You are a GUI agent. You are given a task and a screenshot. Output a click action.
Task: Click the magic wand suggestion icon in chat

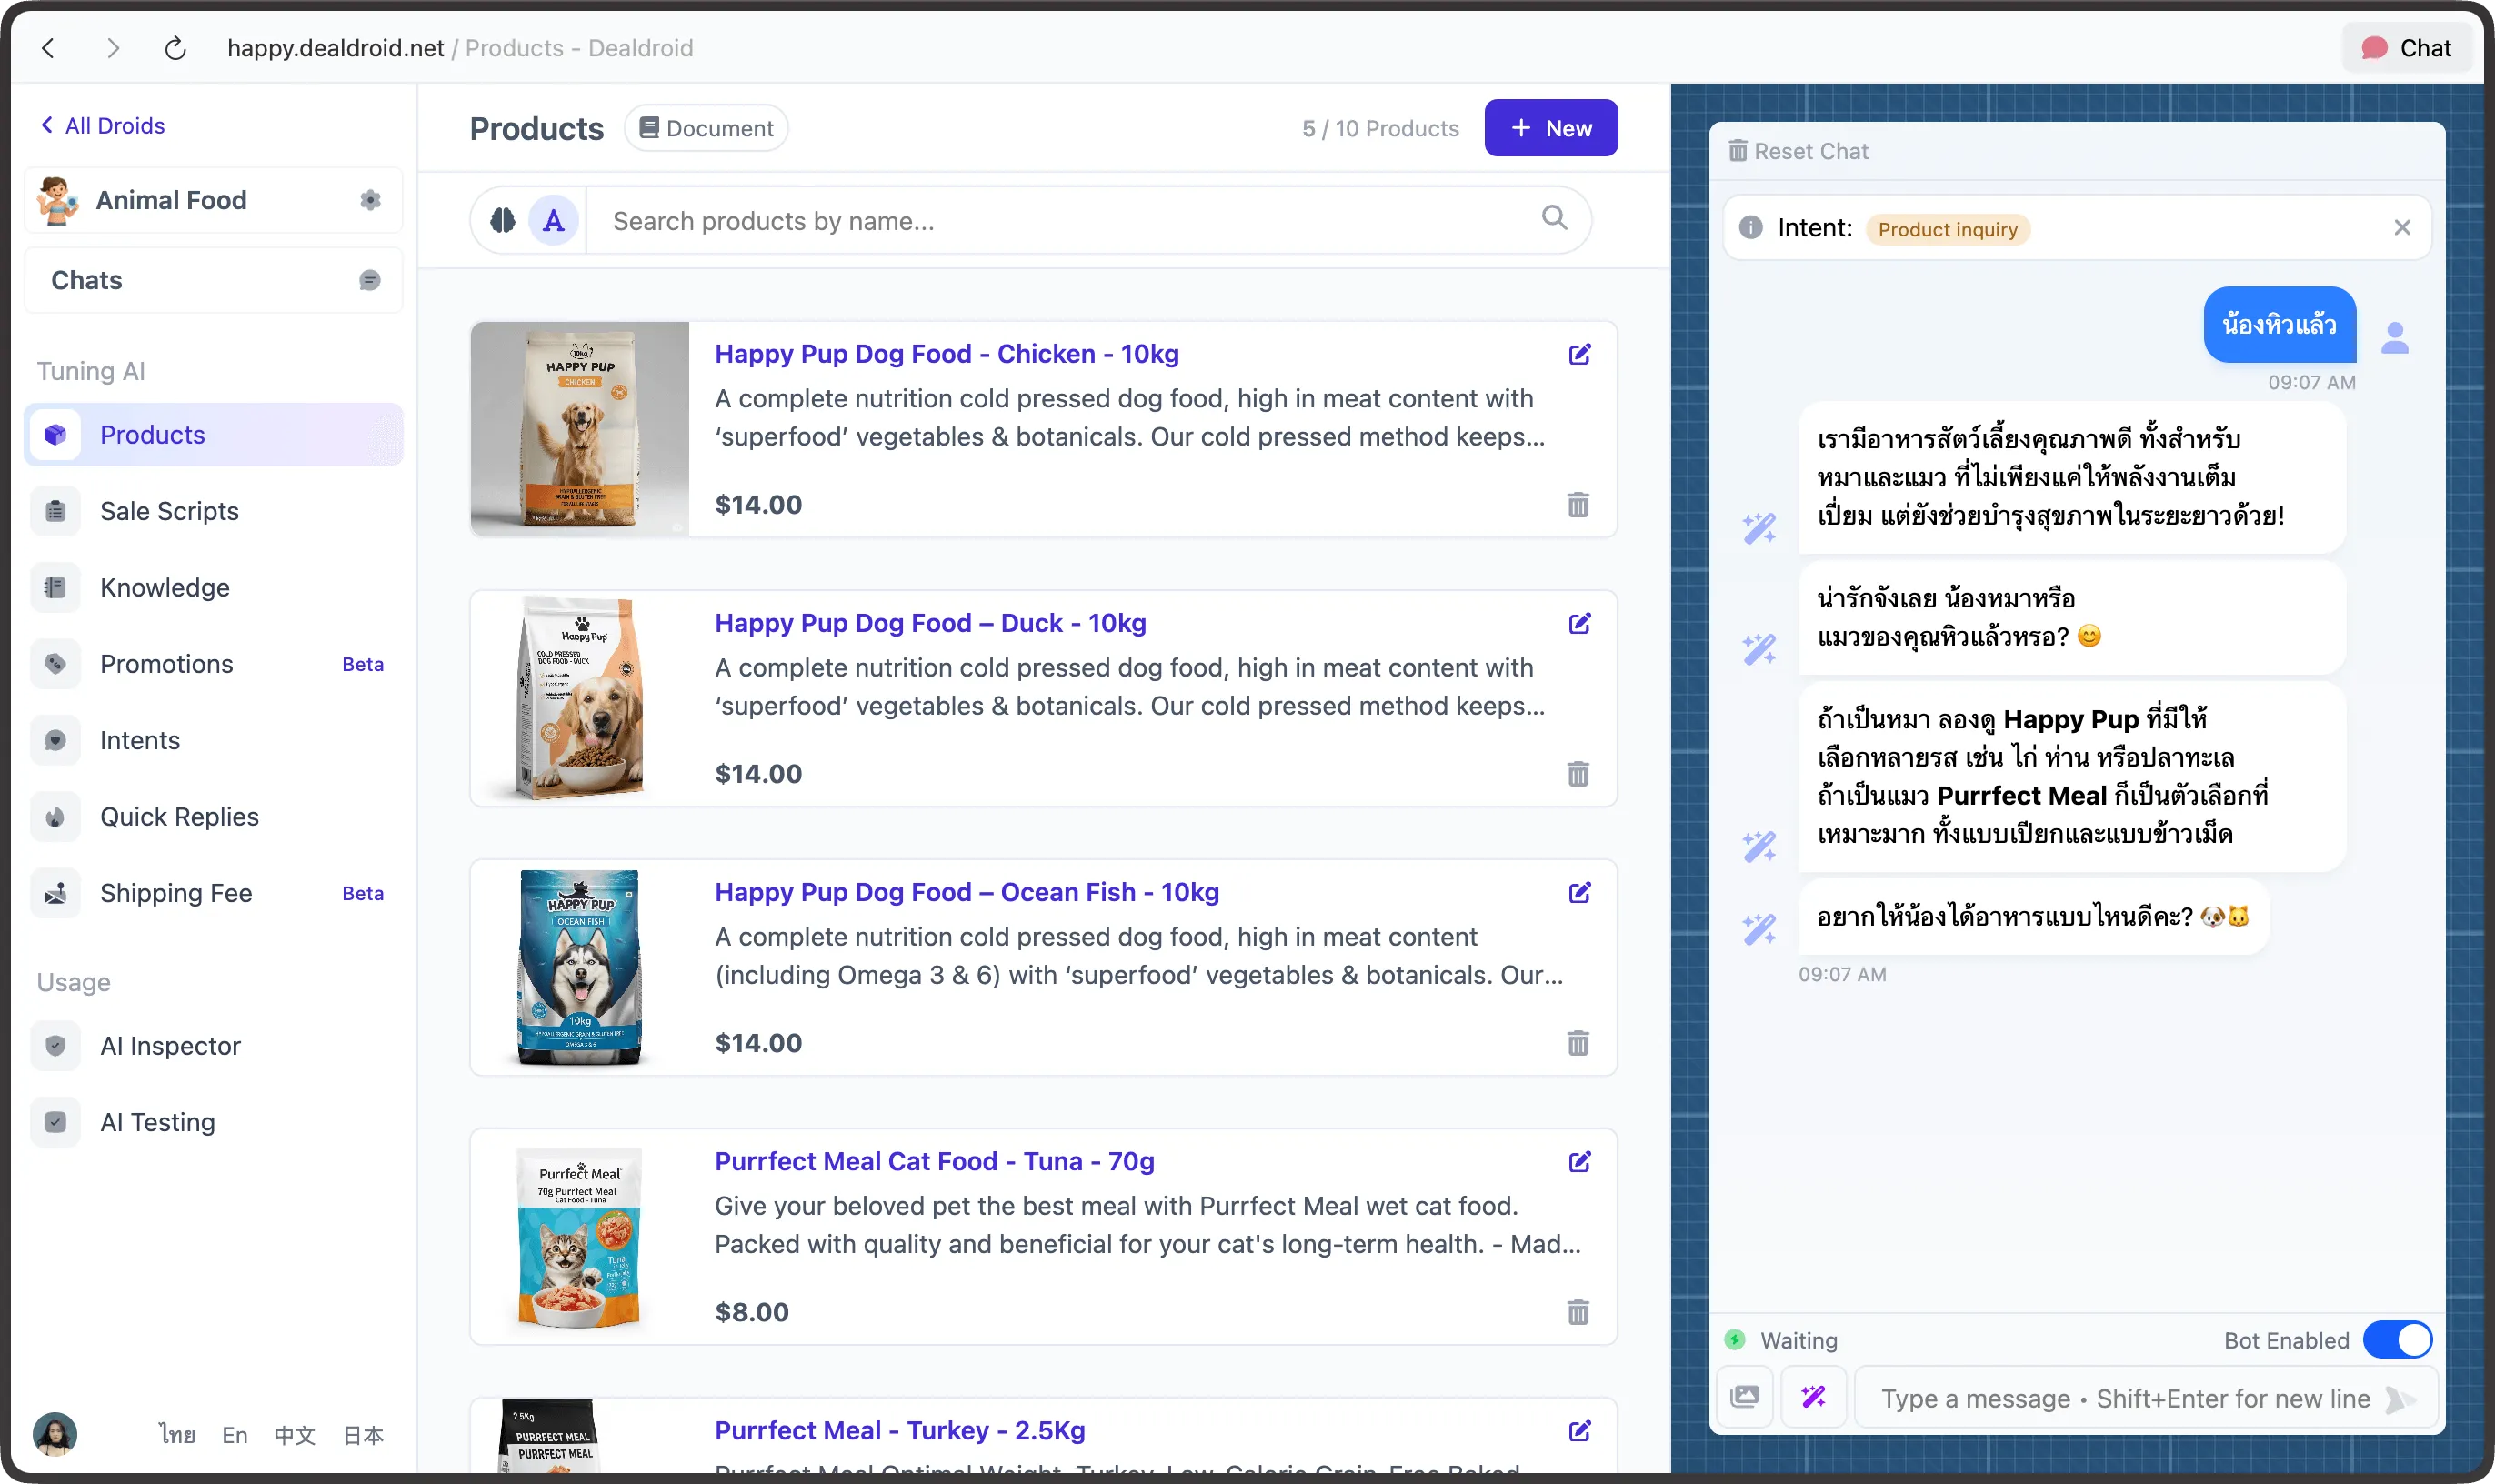1814,1397
